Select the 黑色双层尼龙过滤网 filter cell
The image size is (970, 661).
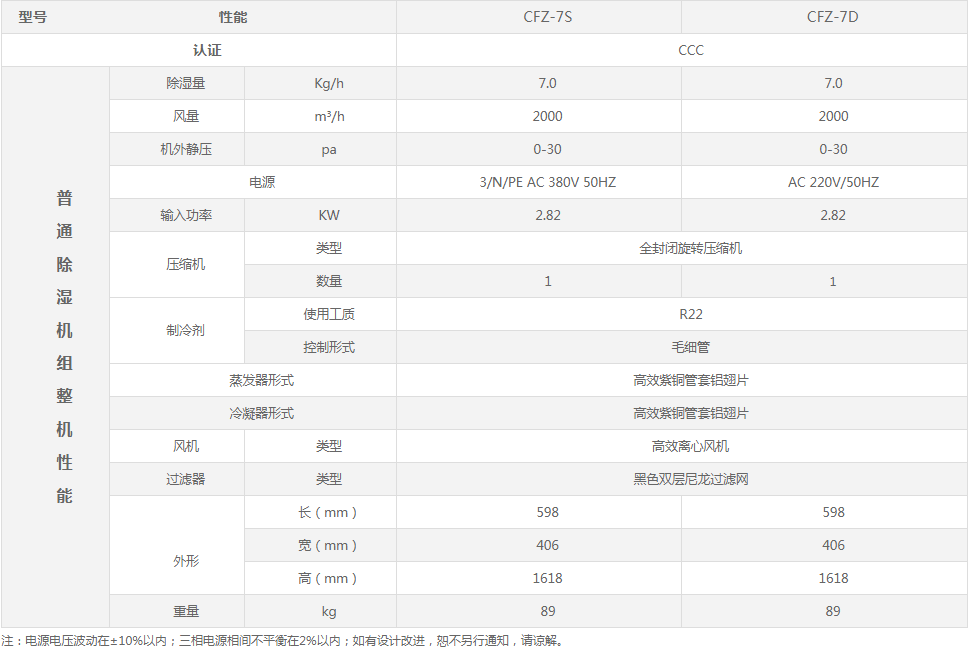click(690, 479)
